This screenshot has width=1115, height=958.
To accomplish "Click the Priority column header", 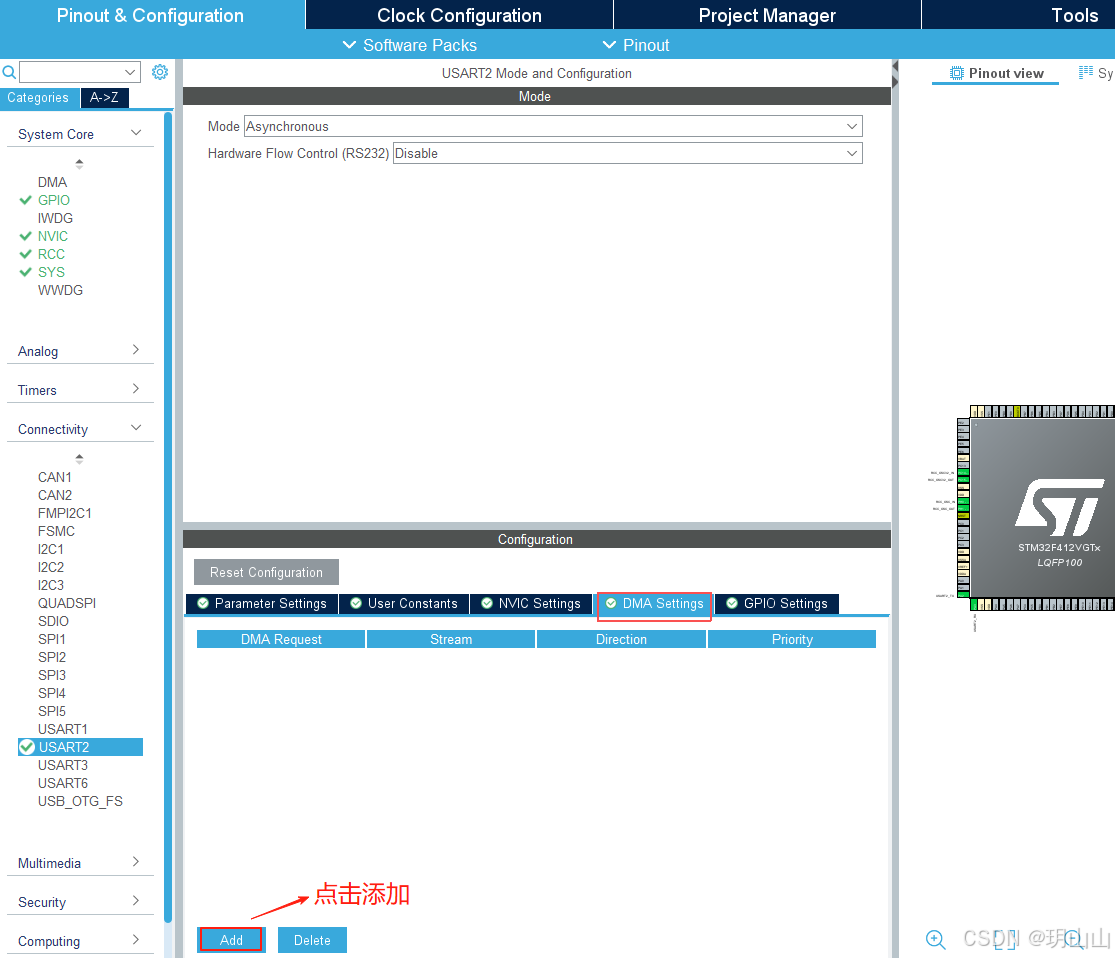I will 792,639.
